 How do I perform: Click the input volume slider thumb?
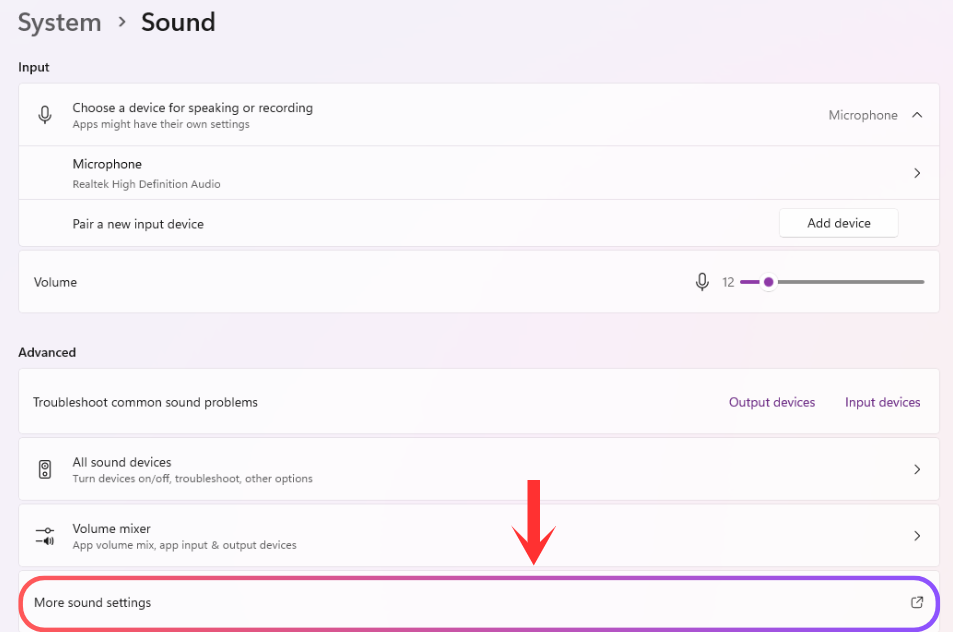[x=768, y=282]
